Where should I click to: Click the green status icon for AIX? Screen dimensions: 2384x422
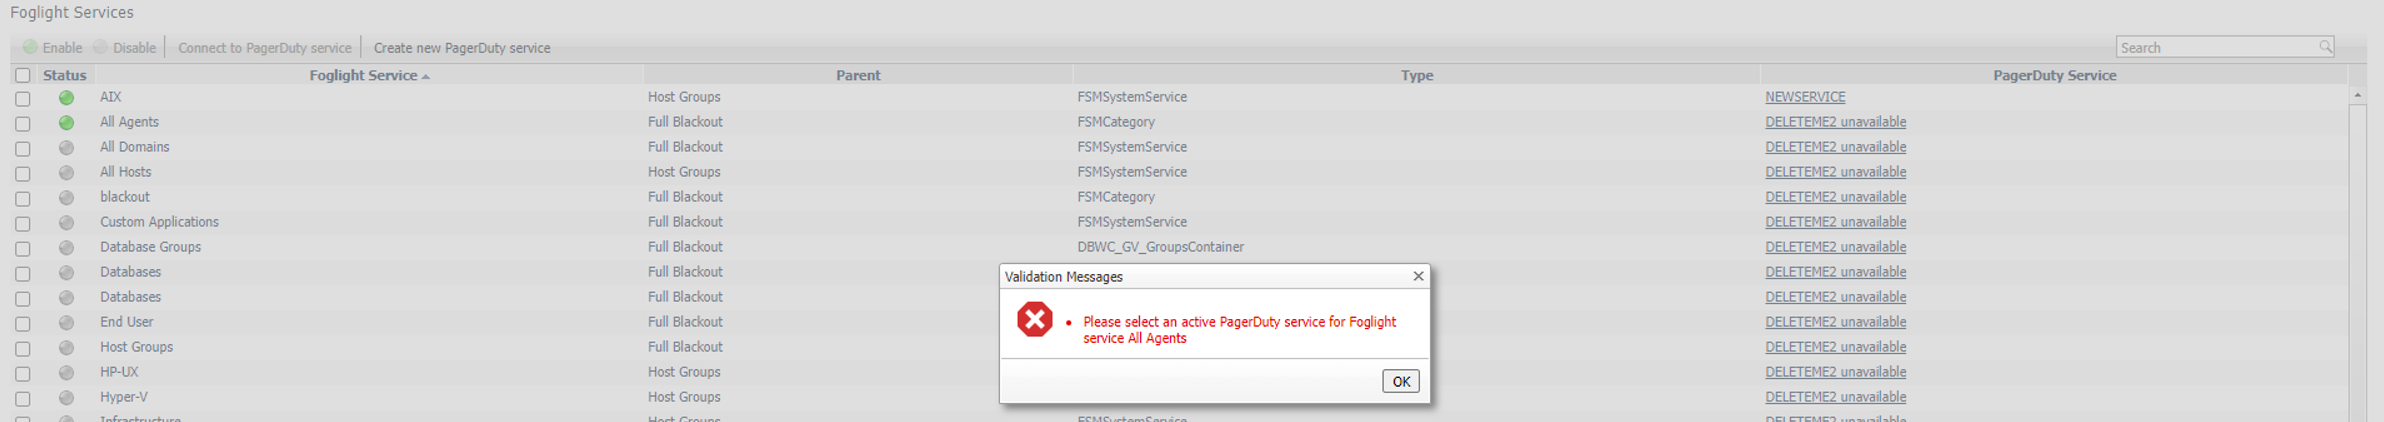66,98
